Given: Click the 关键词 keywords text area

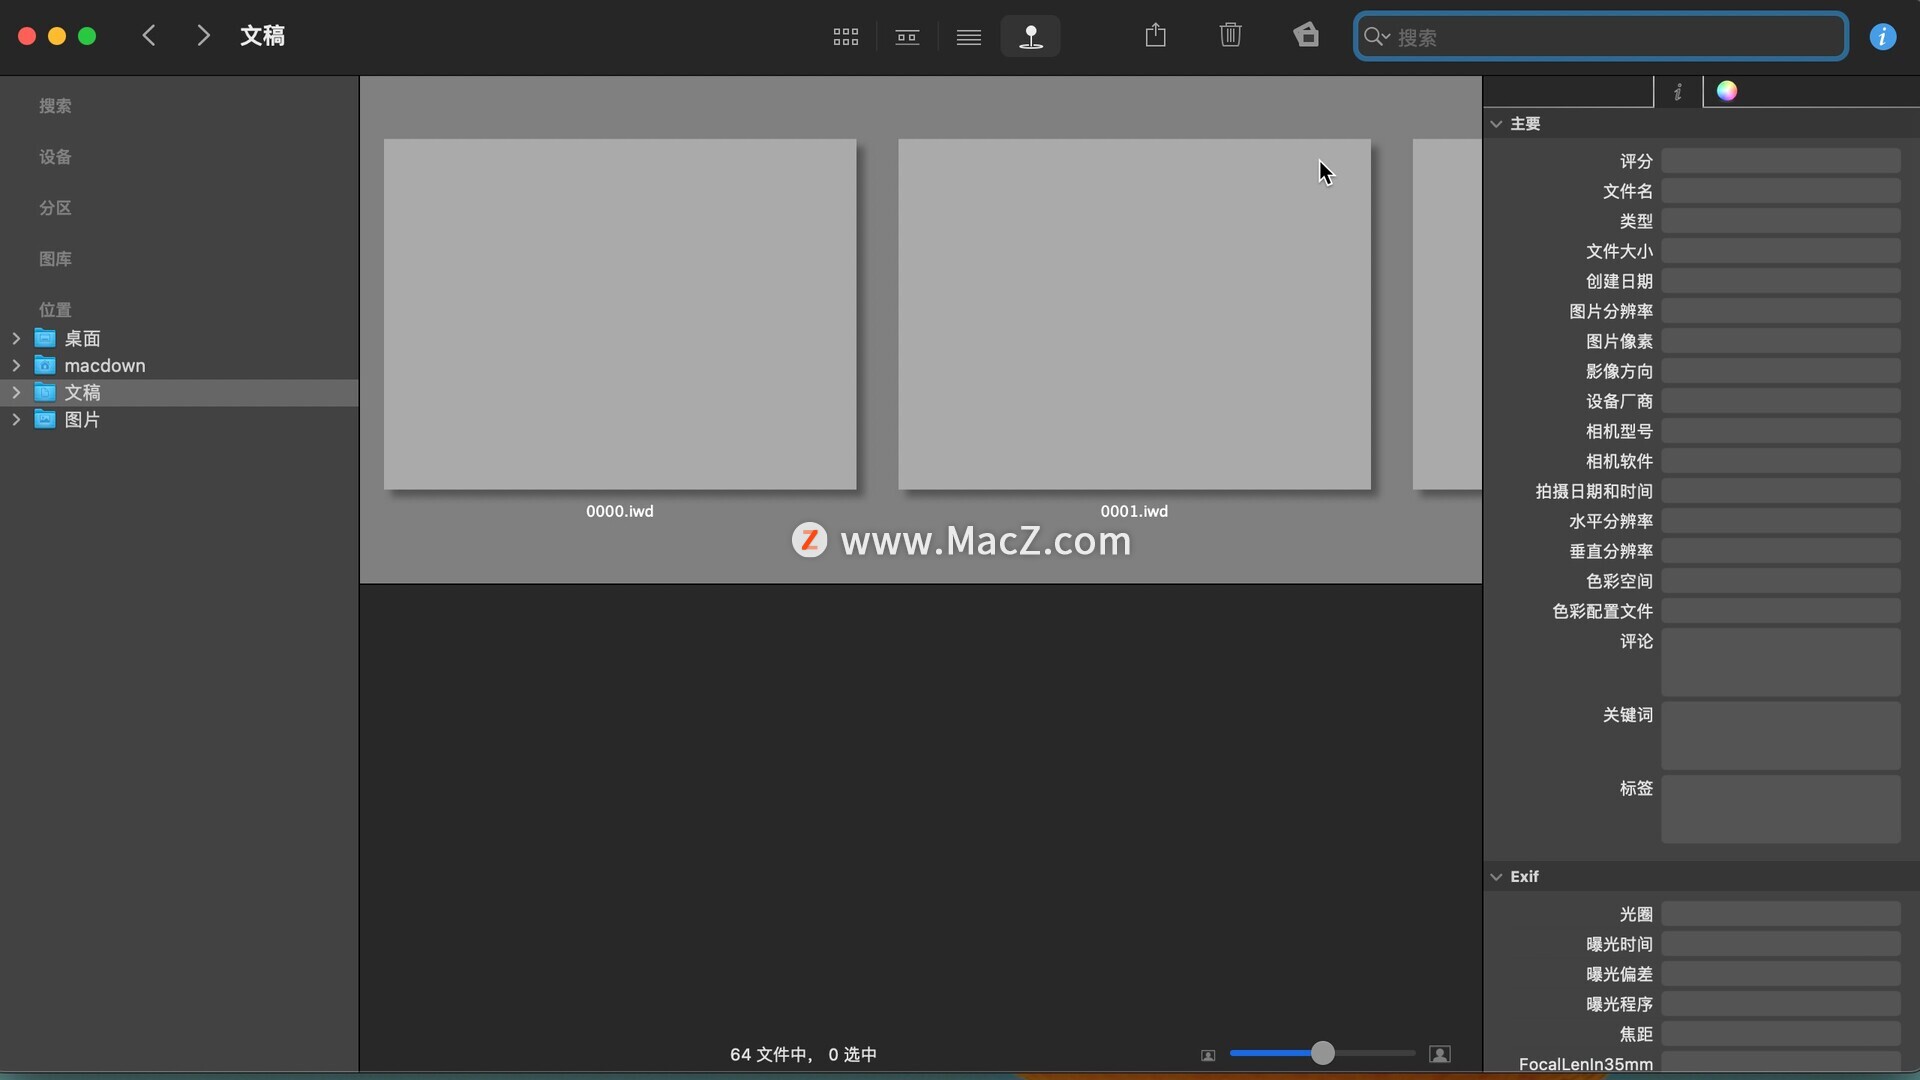Looking at the screenshot, I should pyautogui.click(x=1780, y=736).
